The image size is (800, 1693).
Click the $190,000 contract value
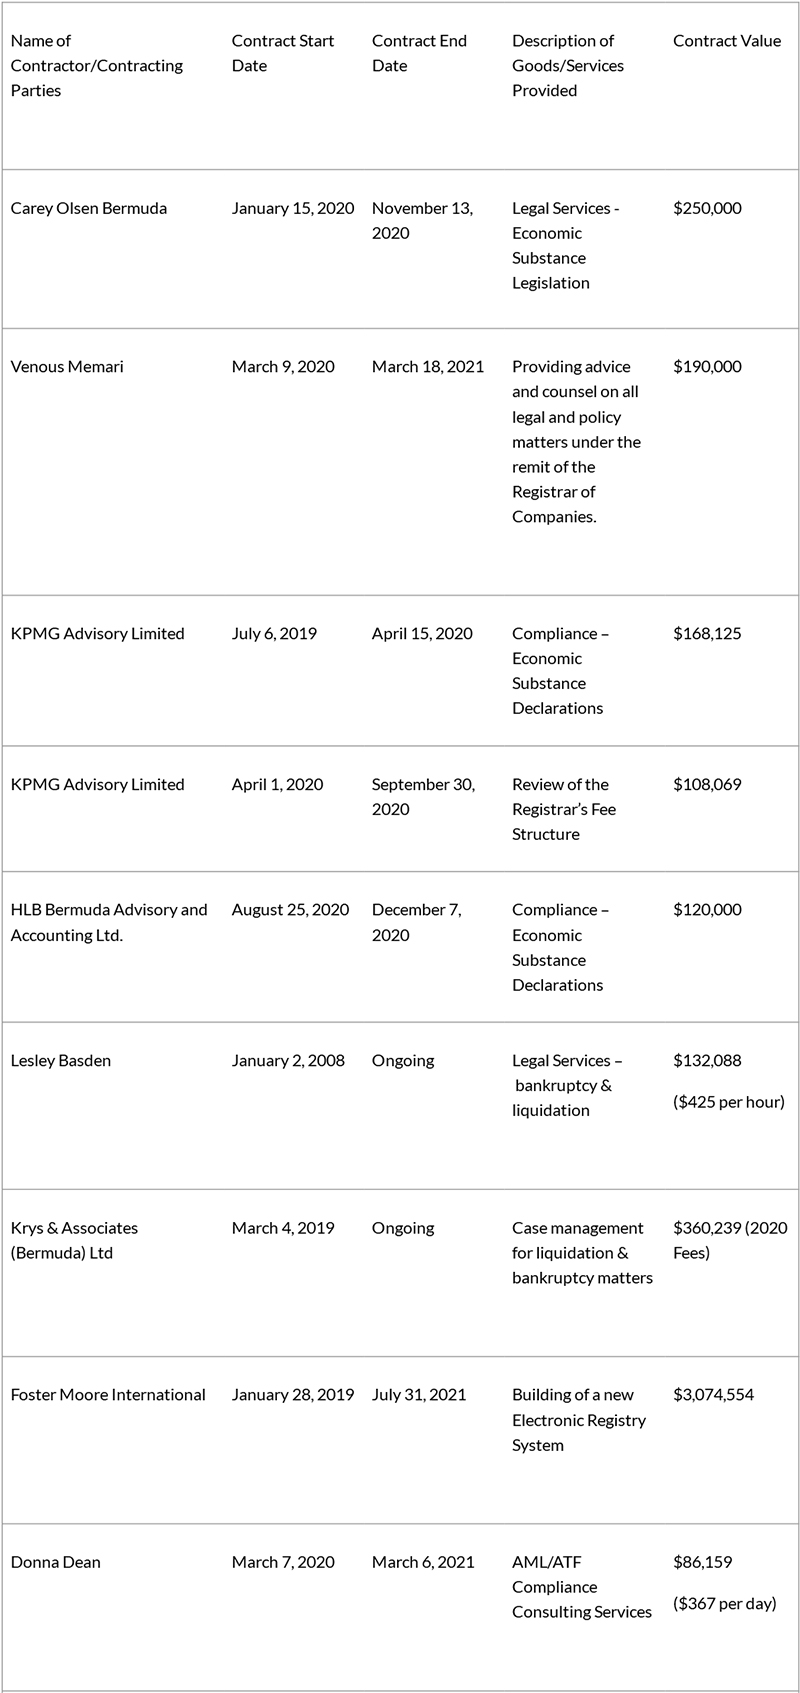pos(707,366)
